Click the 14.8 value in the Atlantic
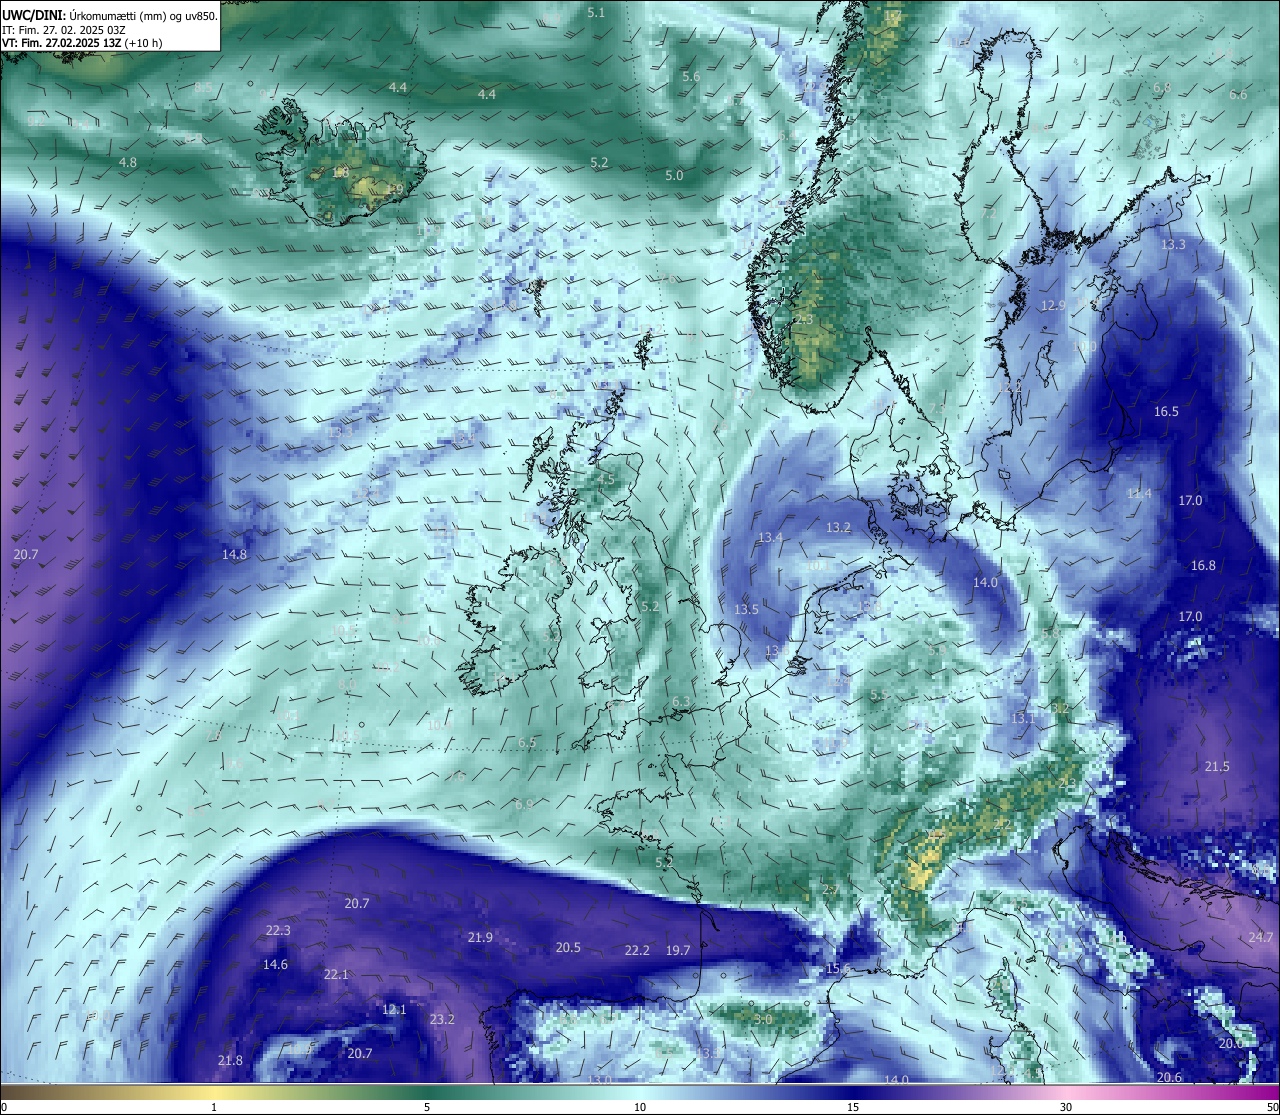1280x1115 pixels. pos(234,554)
